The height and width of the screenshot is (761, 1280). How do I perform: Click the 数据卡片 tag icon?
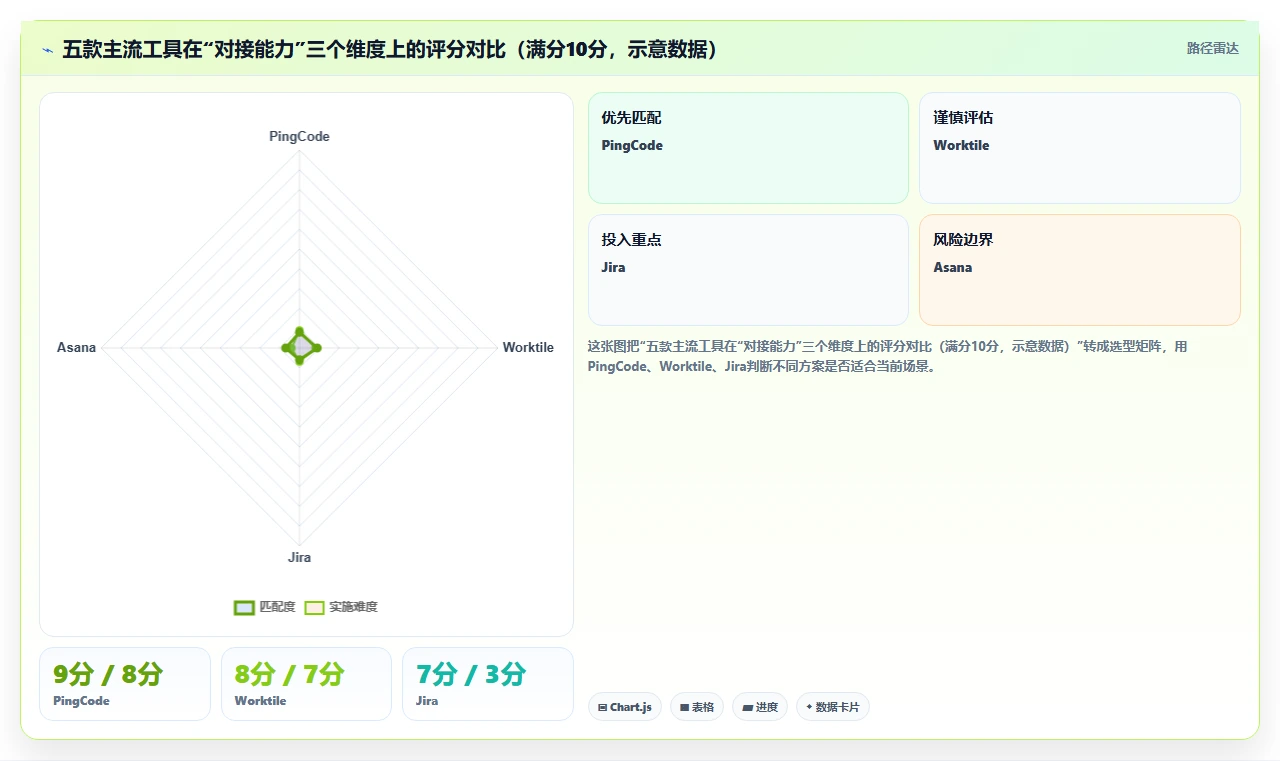[809, 707]
